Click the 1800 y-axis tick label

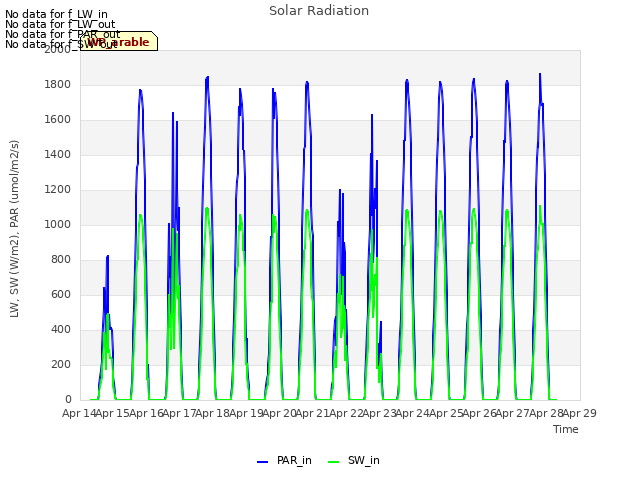coord(58,84)
